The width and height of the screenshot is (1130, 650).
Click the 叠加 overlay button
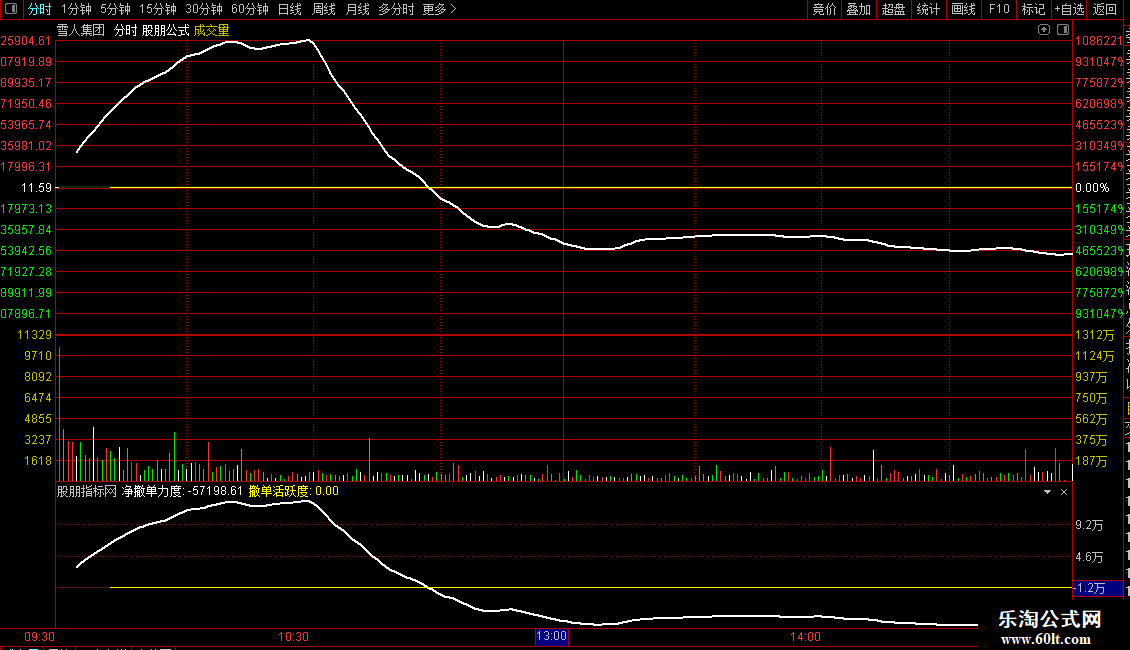point(858,9)
